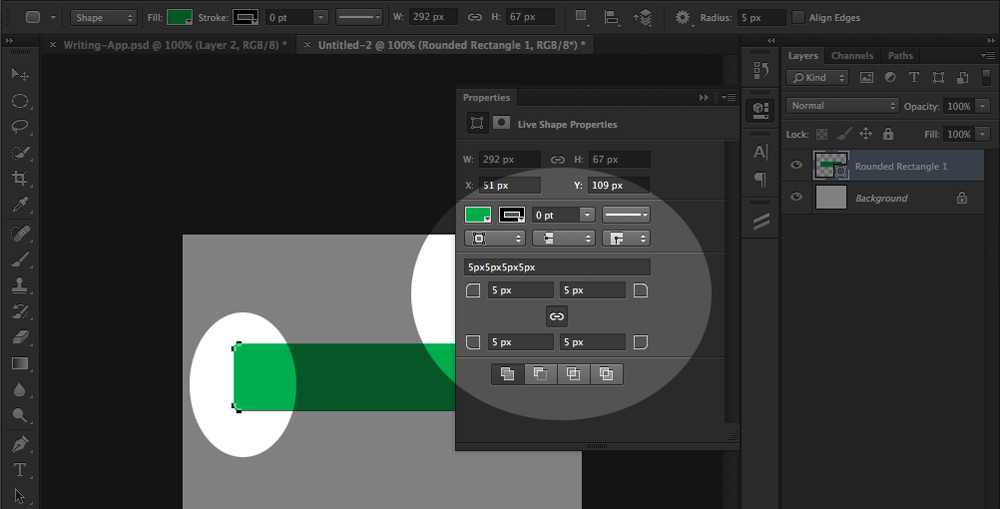Hide the Background layer

click(x=797, y=198)
